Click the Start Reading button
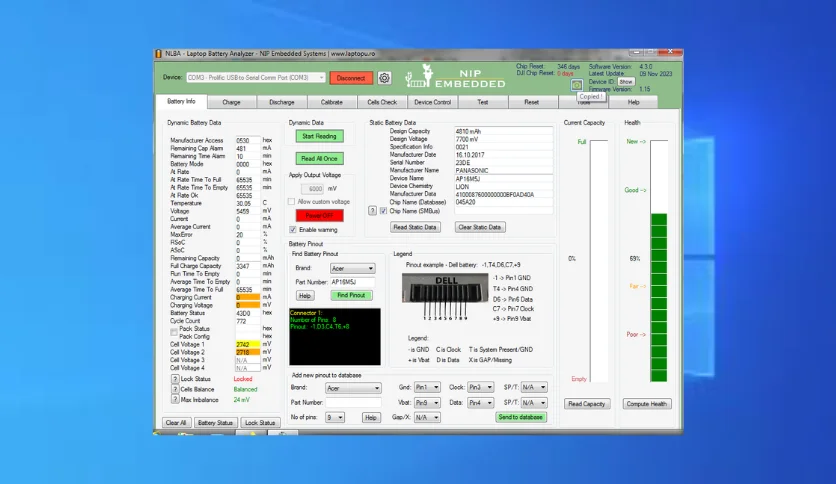 [319, 136]
